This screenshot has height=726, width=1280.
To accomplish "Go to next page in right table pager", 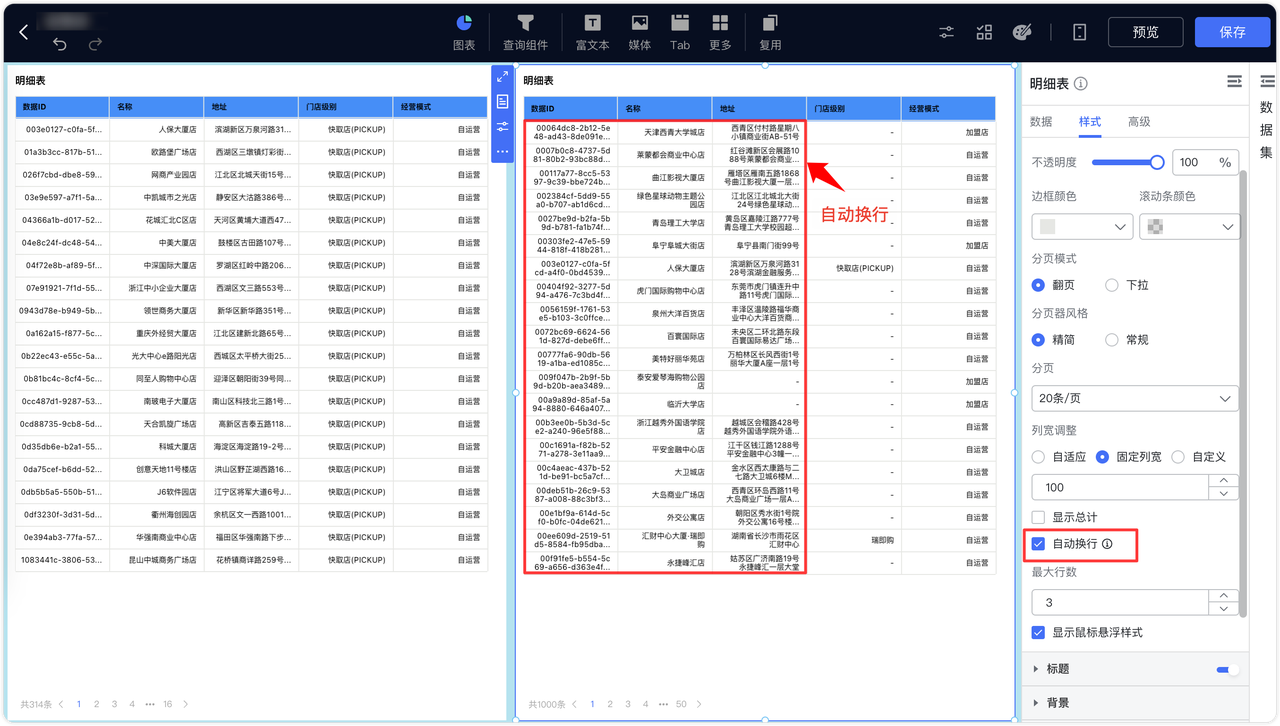I will tap(699, 704).
